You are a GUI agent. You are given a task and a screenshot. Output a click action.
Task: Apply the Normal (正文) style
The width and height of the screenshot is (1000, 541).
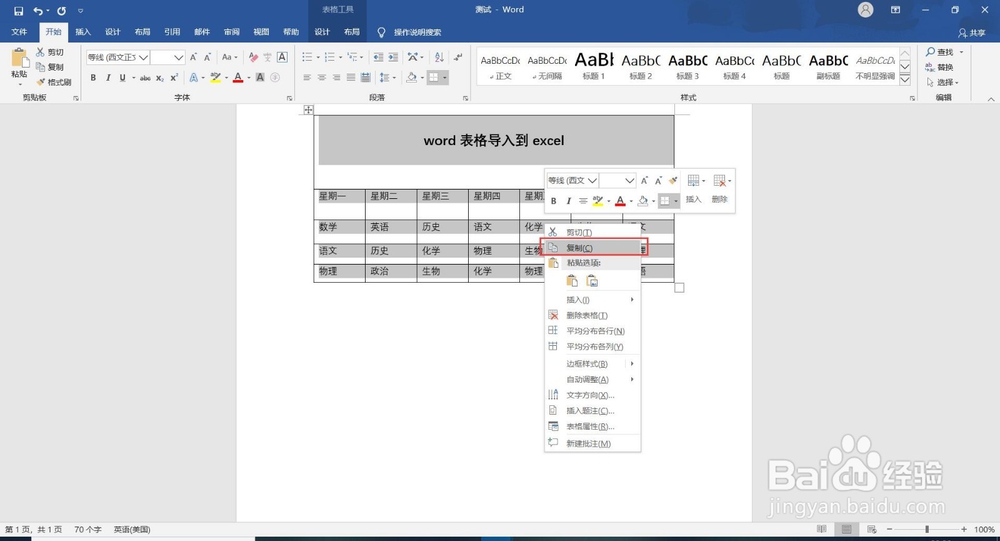pyautogui.click(x=500, y=66)
